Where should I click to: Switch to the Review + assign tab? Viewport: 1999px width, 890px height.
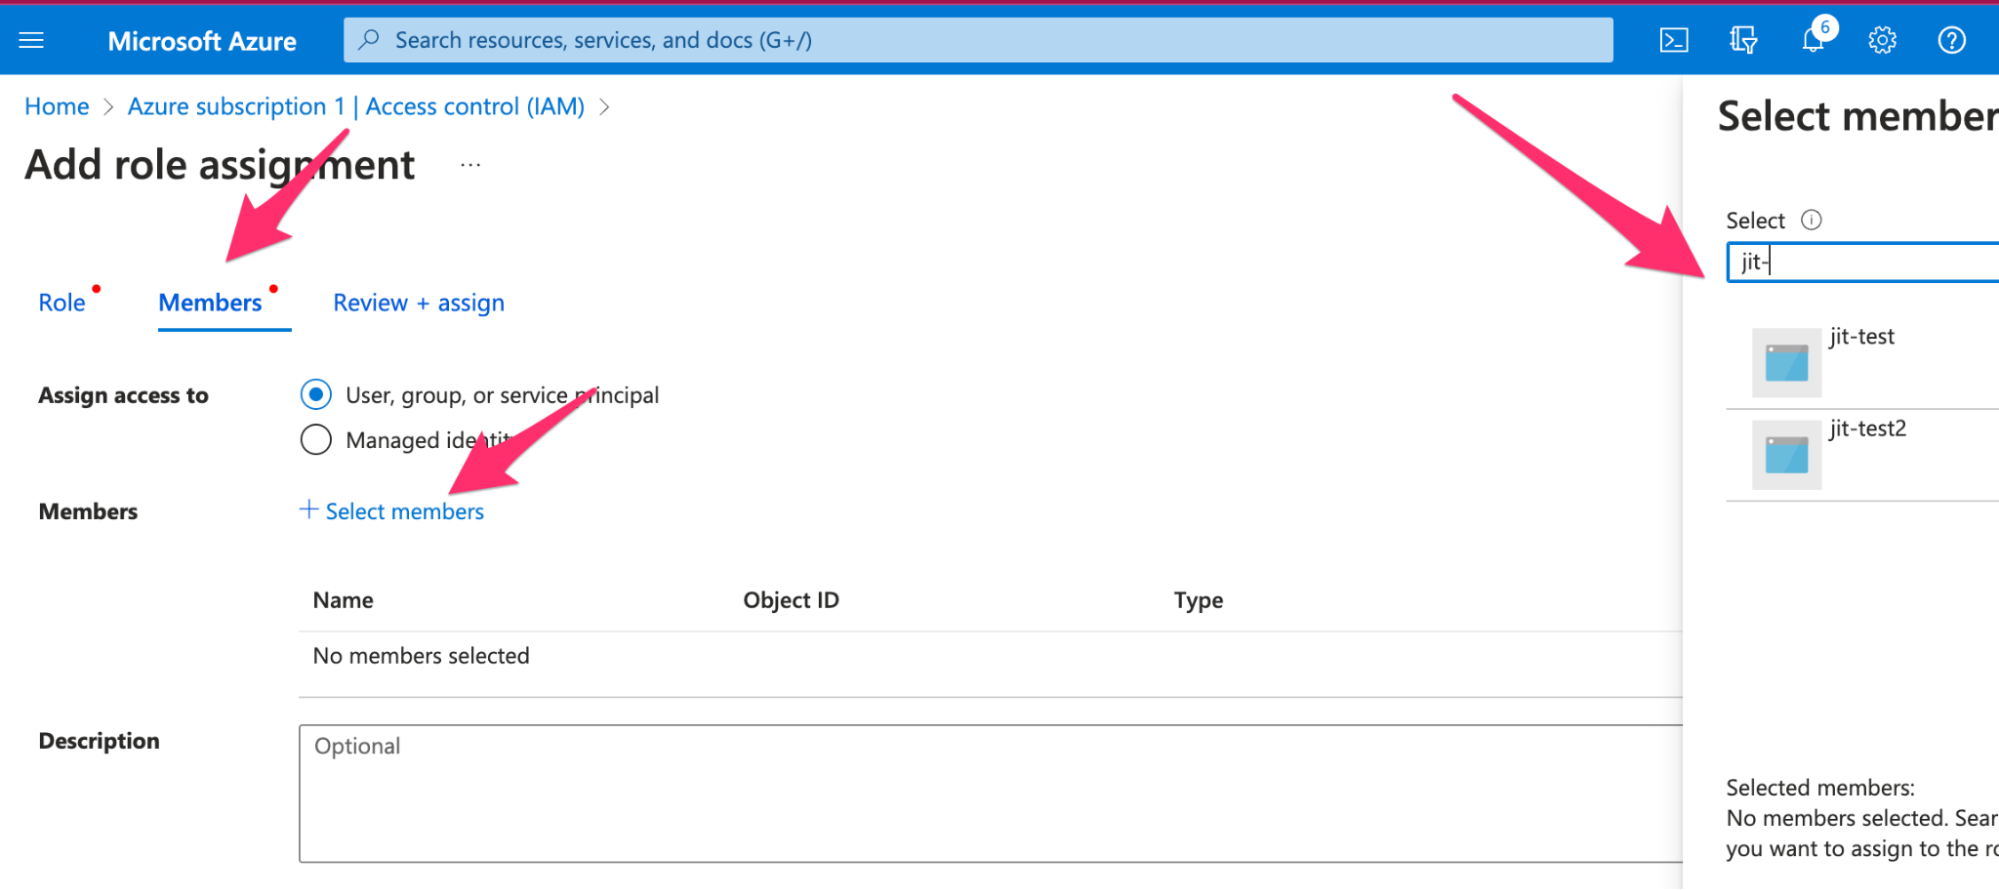[419, 303]
